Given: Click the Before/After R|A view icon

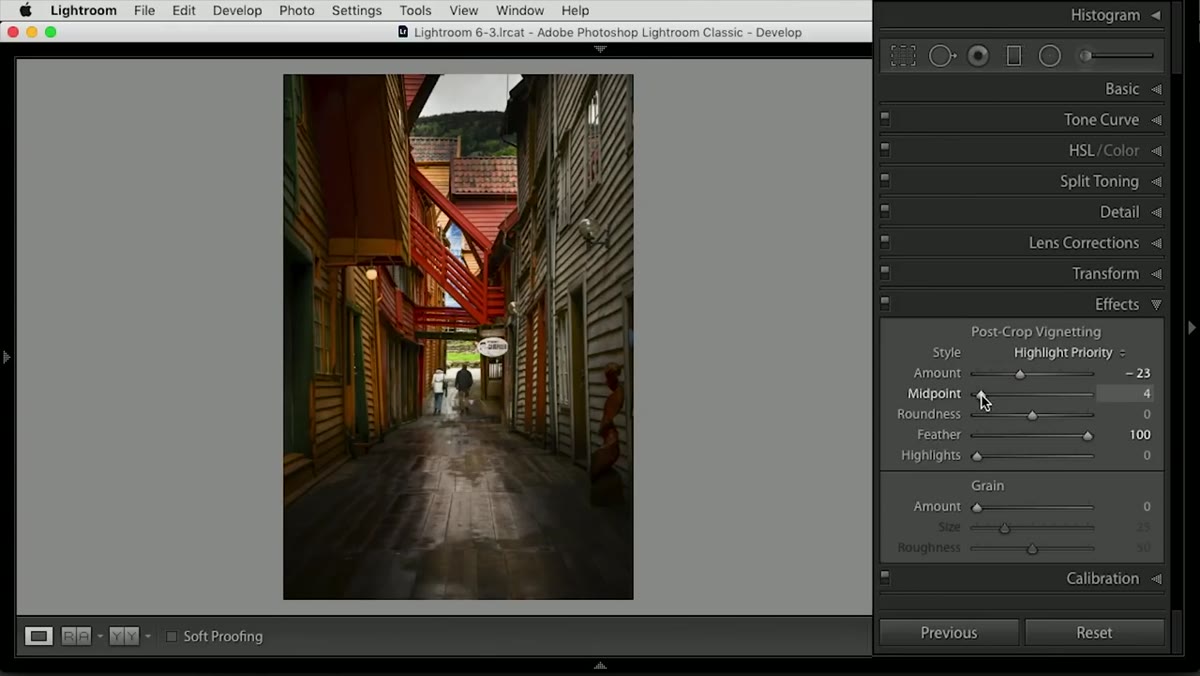Looking at the screenshot, I should click(x=76, y=636).
